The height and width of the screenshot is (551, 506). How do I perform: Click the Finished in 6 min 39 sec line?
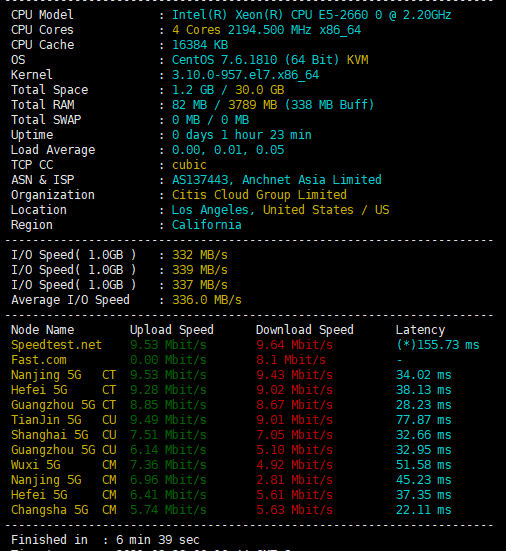tap(105, 540)
